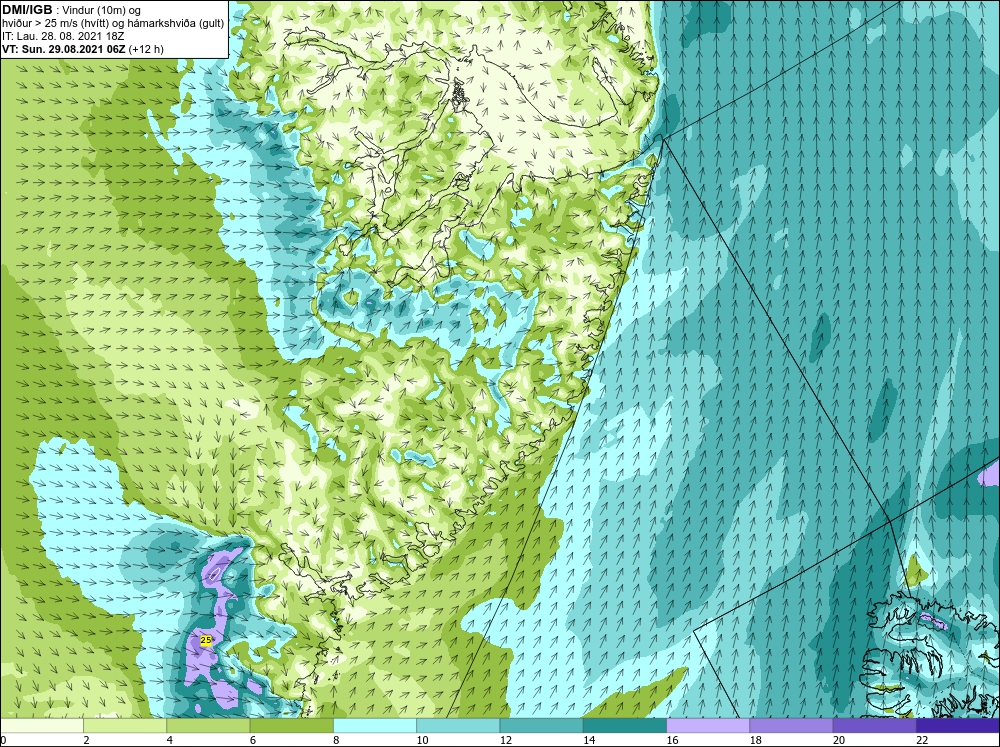Click the scale label 6
Screen dimensions: 1000x747
point(253,740)
